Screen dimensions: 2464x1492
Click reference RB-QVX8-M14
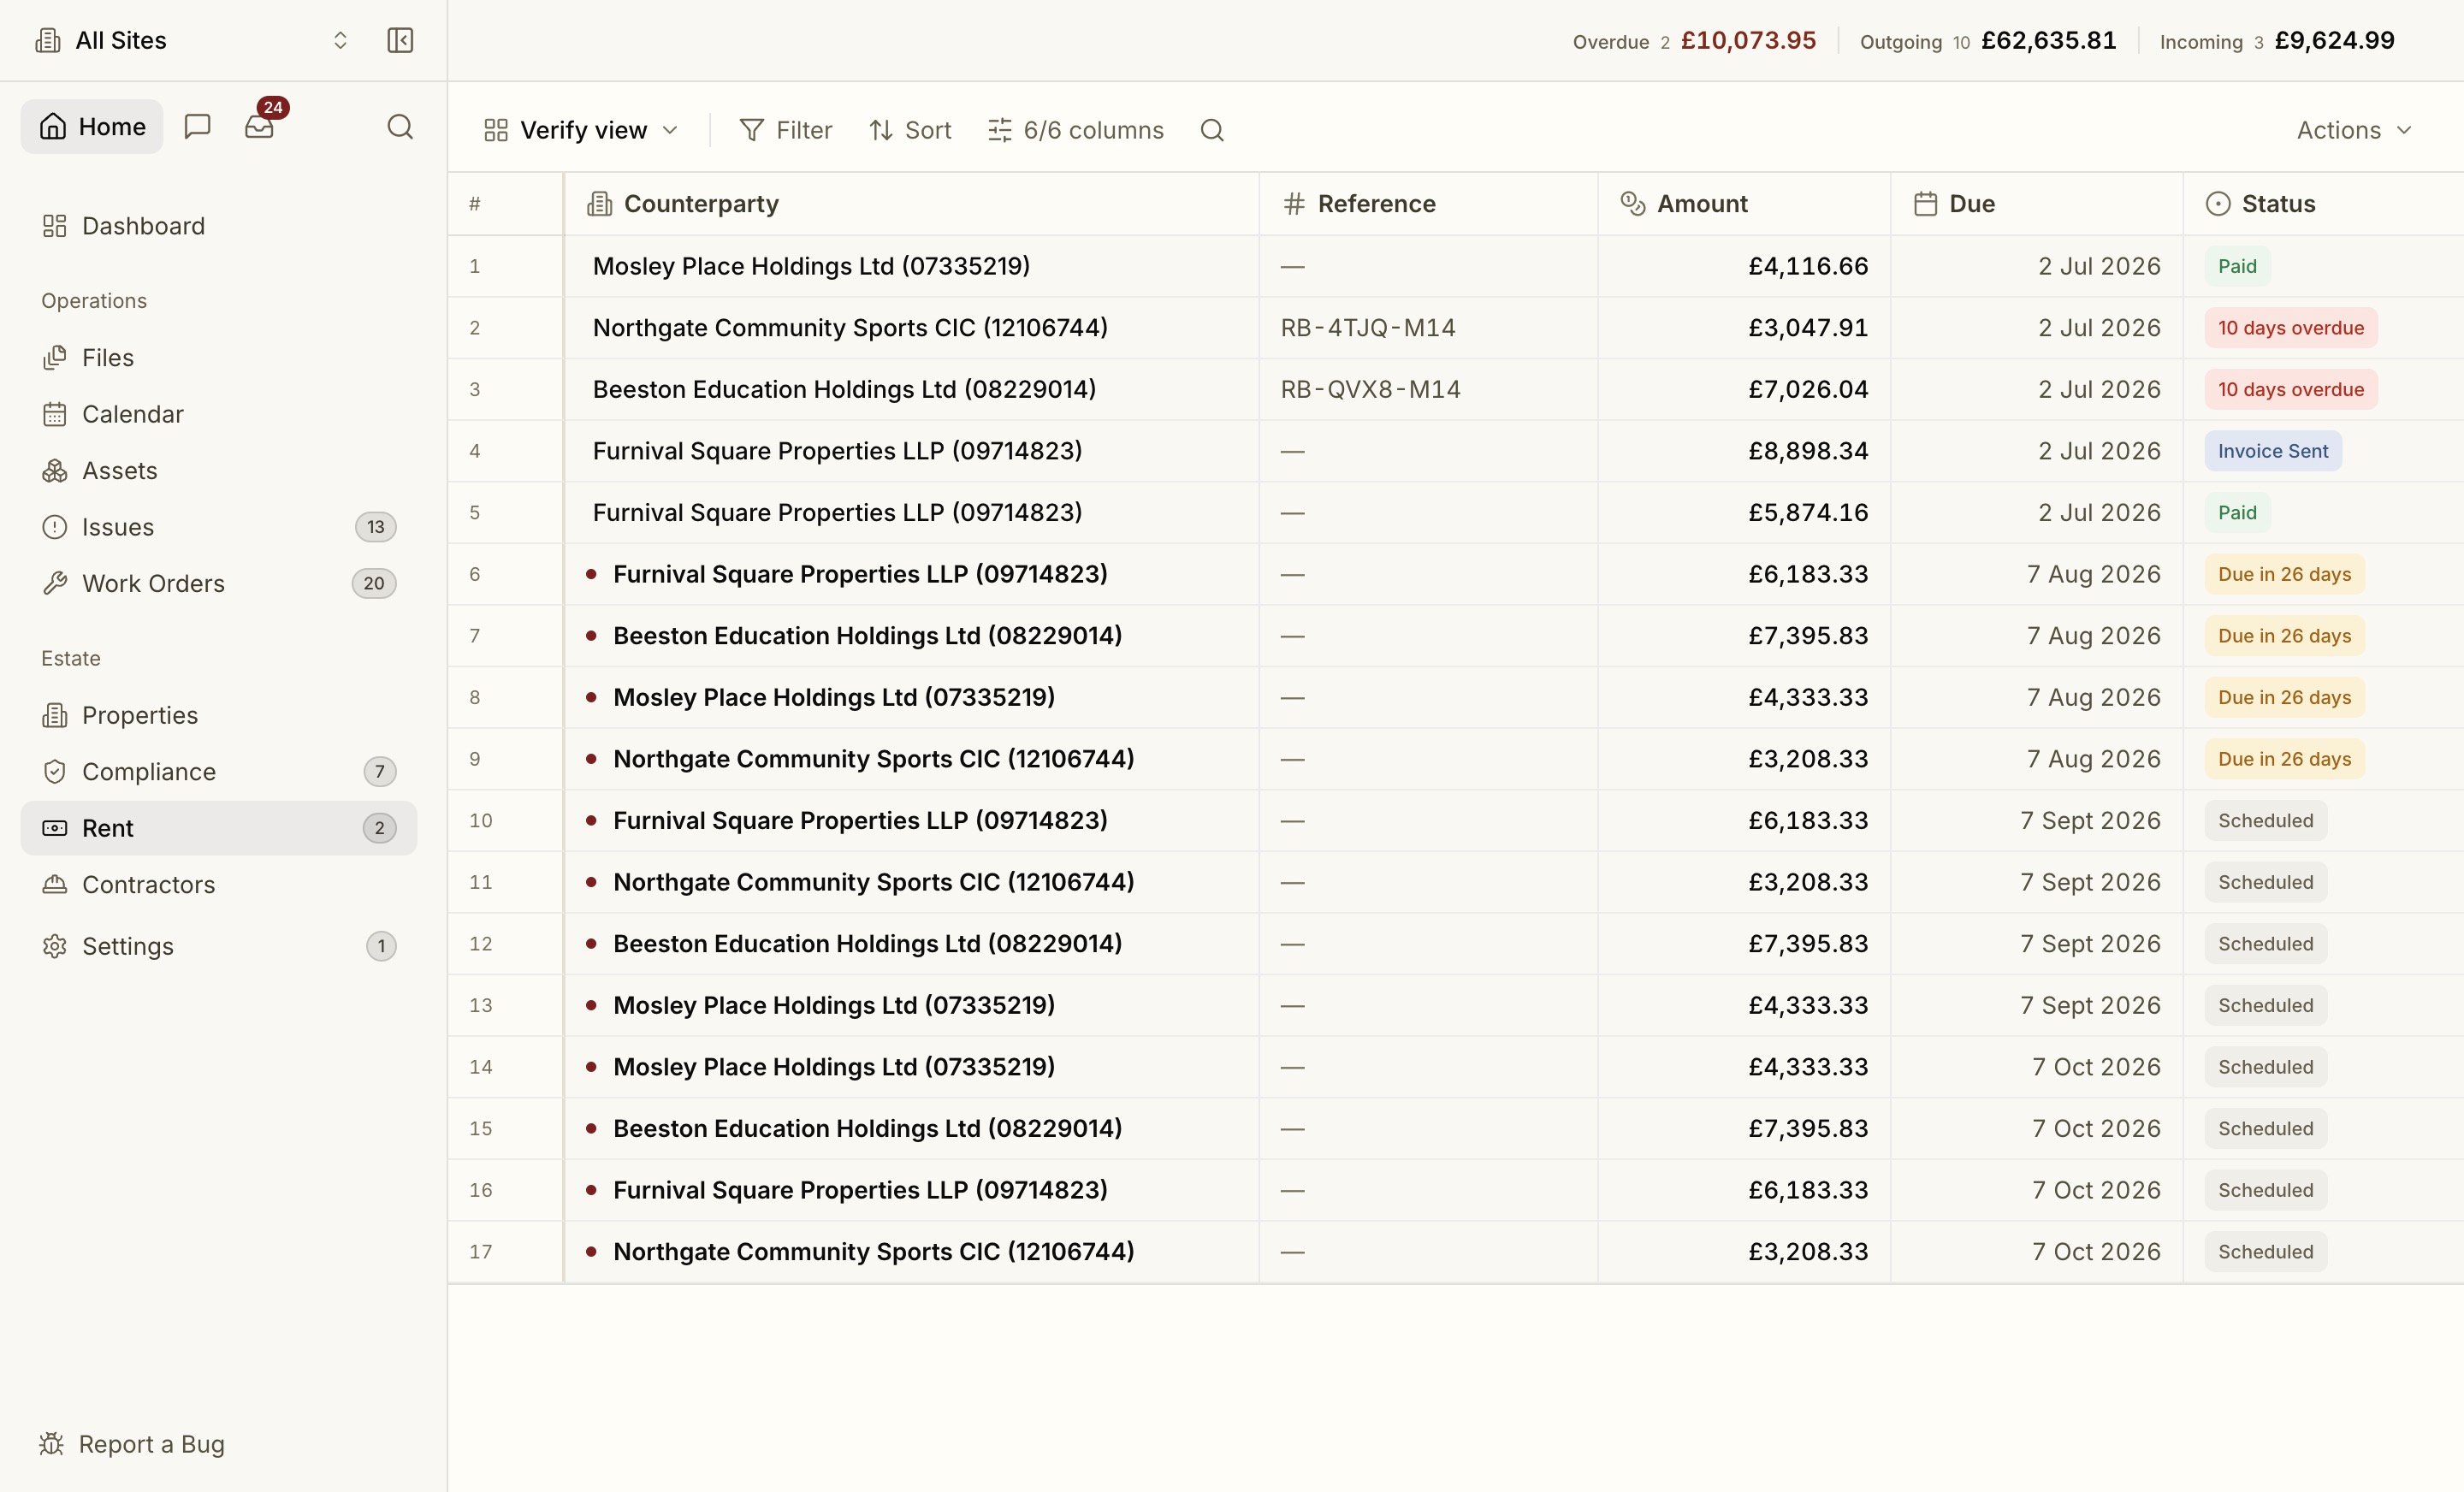click(1370, 389)
